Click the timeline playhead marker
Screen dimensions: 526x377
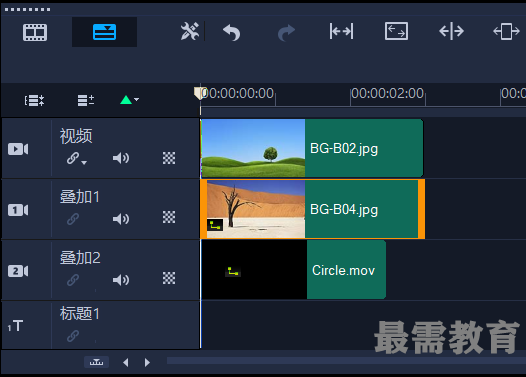pyautogui.click(x=199, y=93)
